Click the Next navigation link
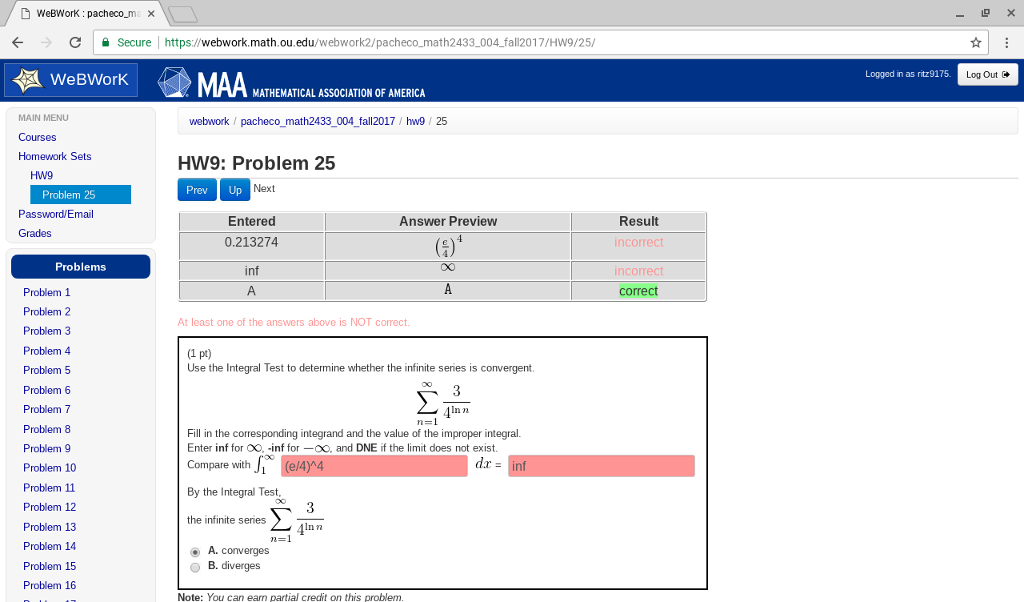The image size is (1024, 602). click(x=264, y=188)
